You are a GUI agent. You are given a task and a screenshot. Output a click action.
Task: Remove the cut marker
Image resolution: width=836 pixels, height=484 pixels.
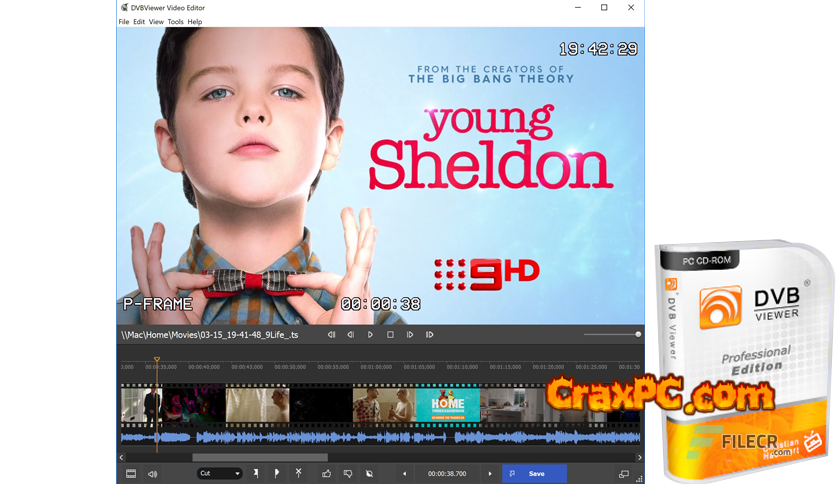coord(299,473)
